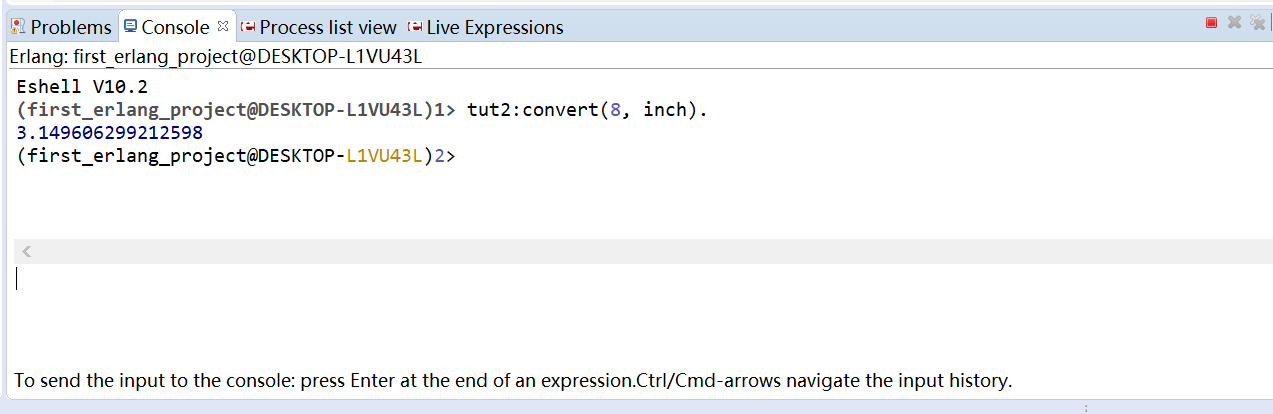Viewport: 1273px width, 414px height.
Task: Terminate the Erlang console with red stop button
Action: tap(1212, 22)
